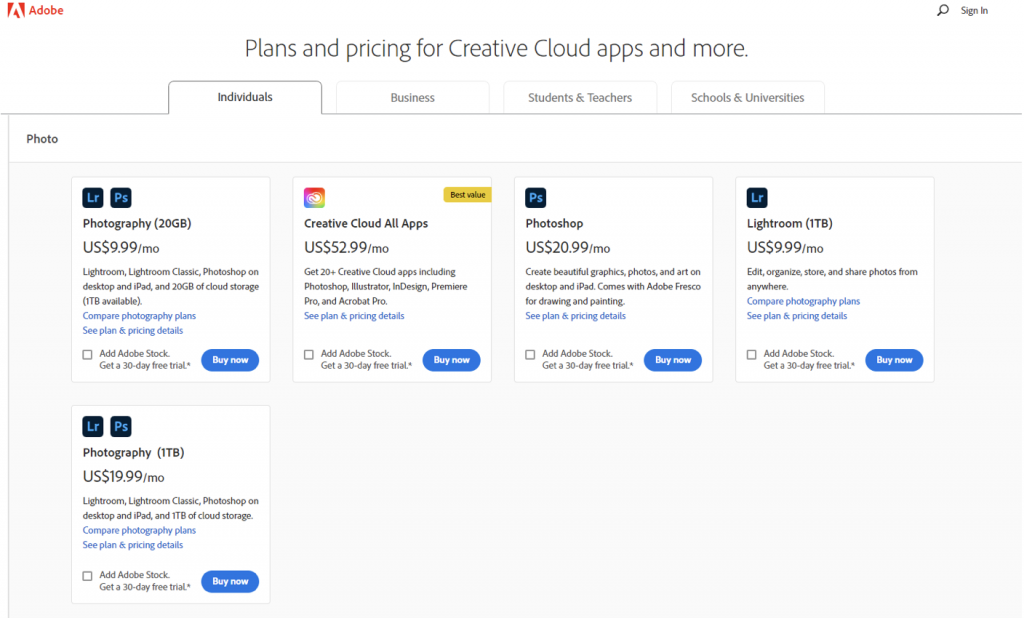Click the Creative Cloud rainbow icon
Screen dimensions: 1024x618
tap(315, 198)
